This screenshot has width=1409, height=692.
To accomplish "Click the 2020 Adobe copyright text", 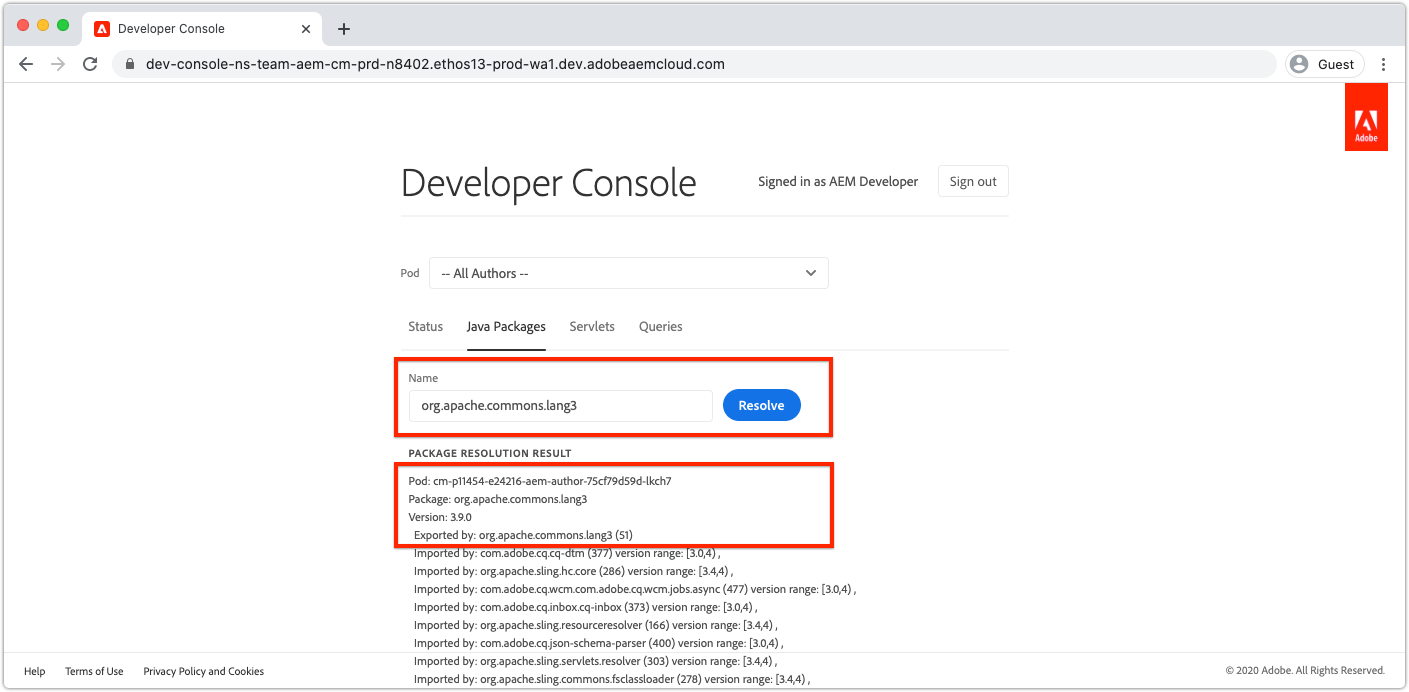I will pos(1305,671).
